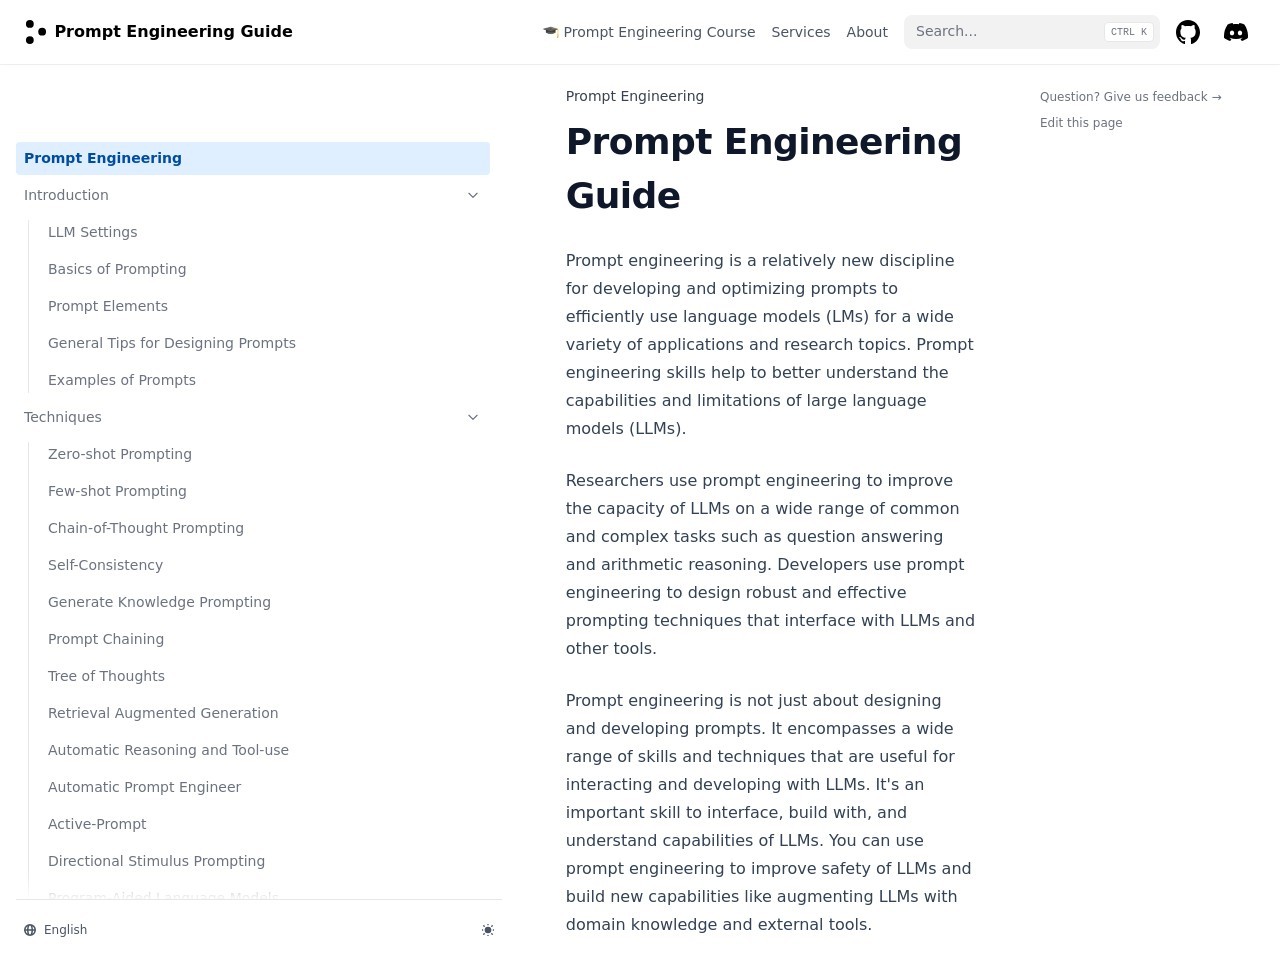The image size is (1280, 960).
Task: Open the English language selector
Action: pos(65,930)
